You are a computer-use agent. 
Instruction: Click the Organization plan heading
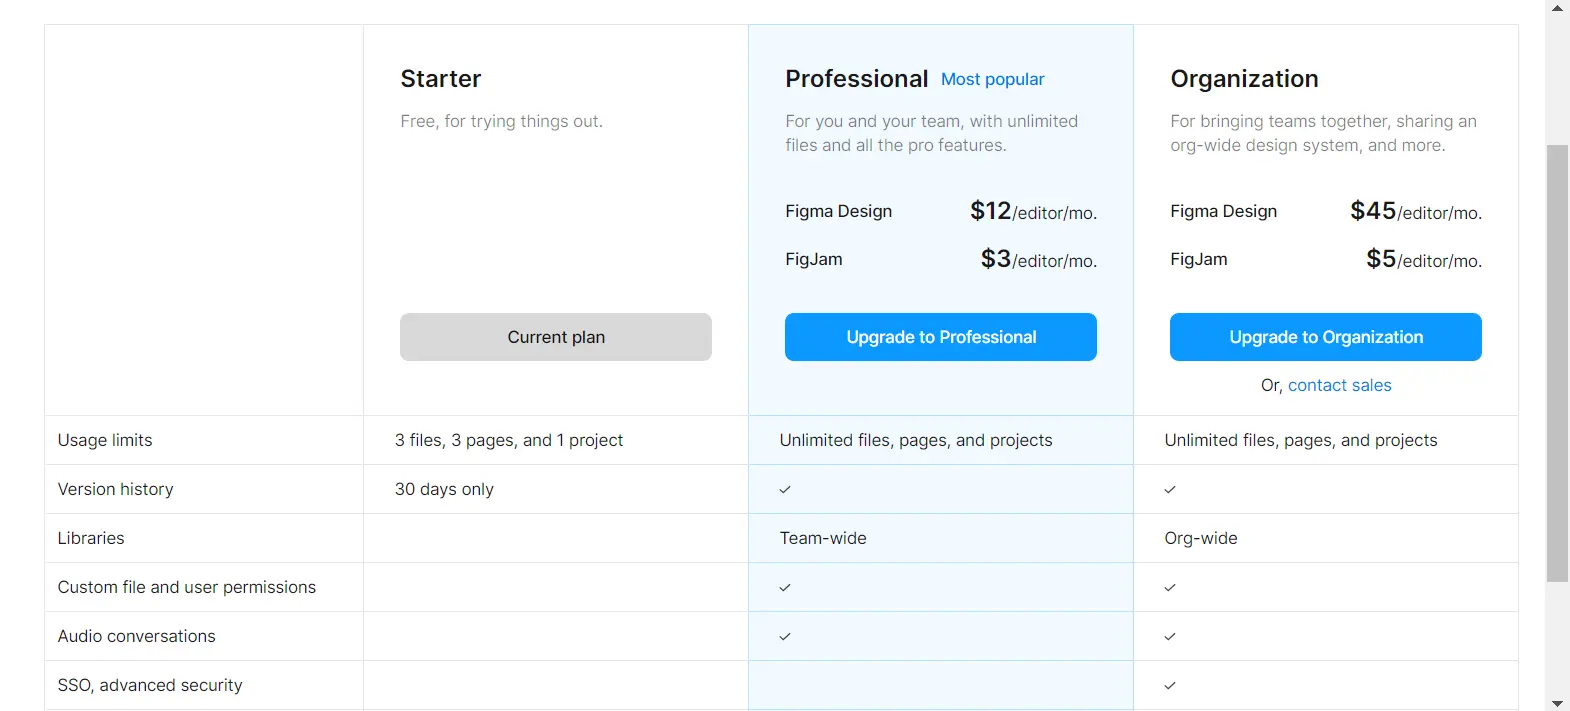pos(1244,79)
